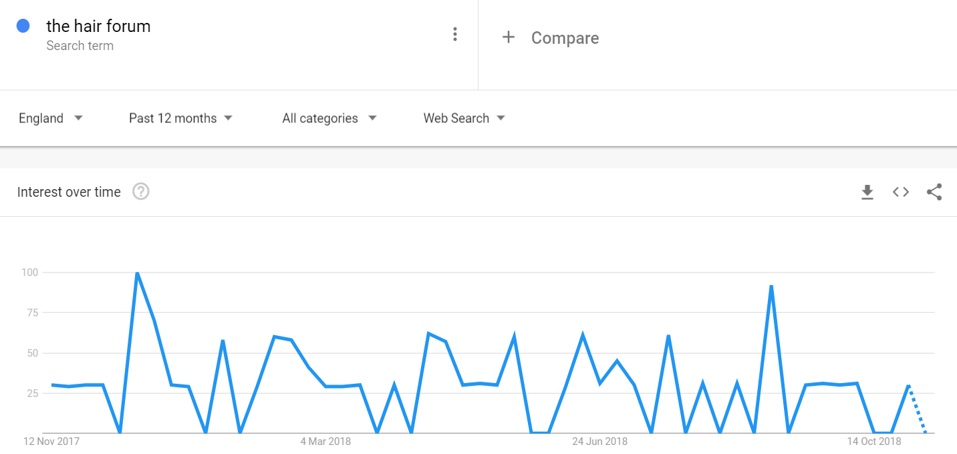957x454 pixels.
Task: Change the Web Search type dropdown
Action: 464,118
